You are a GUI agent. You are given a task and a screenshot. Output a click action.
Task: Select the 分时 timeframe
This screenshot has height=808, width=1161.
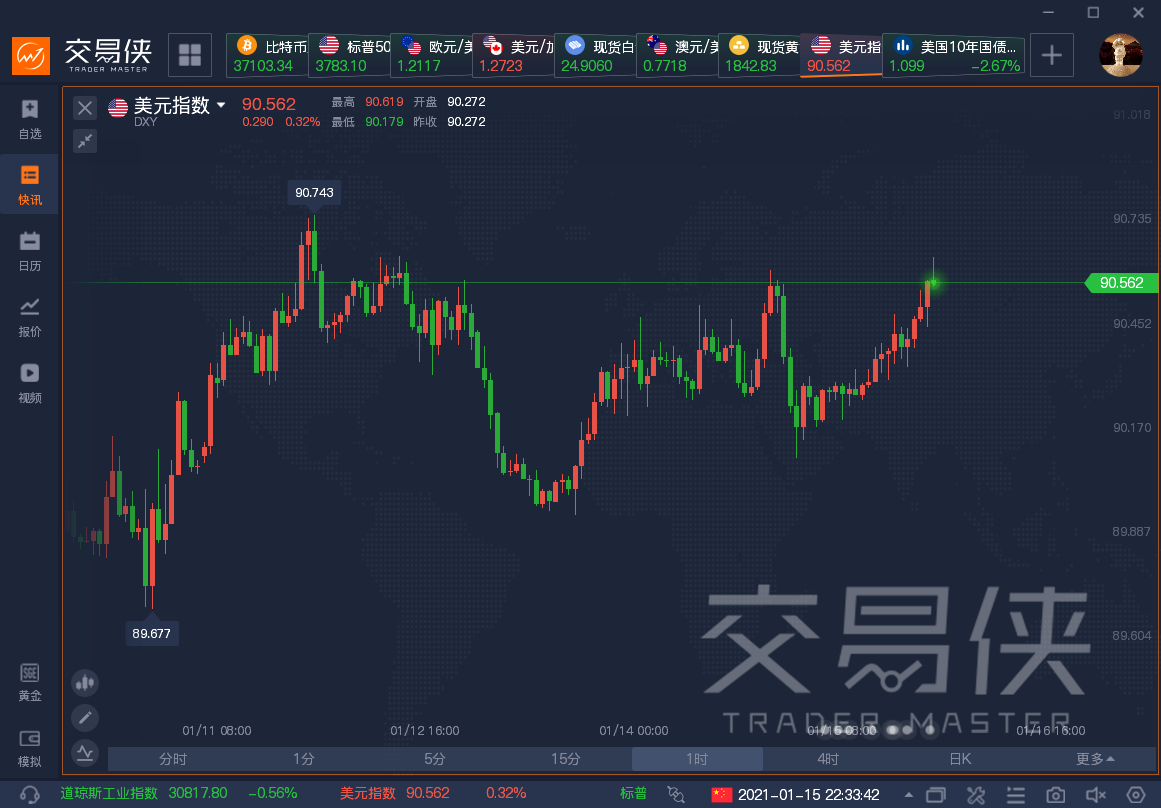point(173,759)
